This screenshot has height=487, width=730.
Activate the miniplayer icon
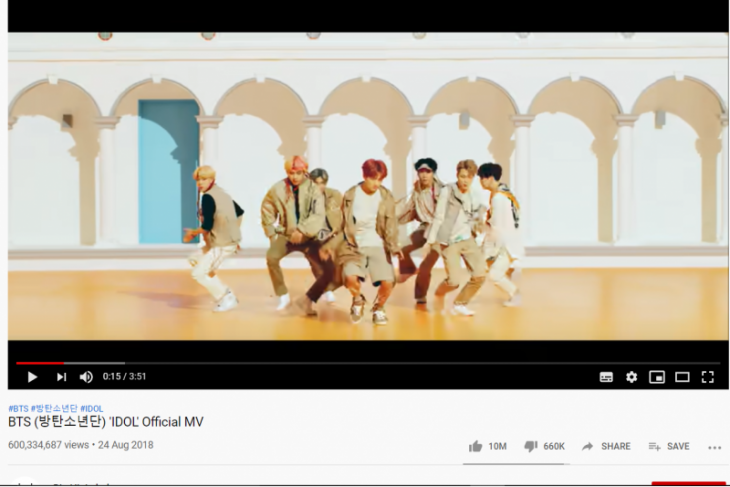tap(657, 377)
